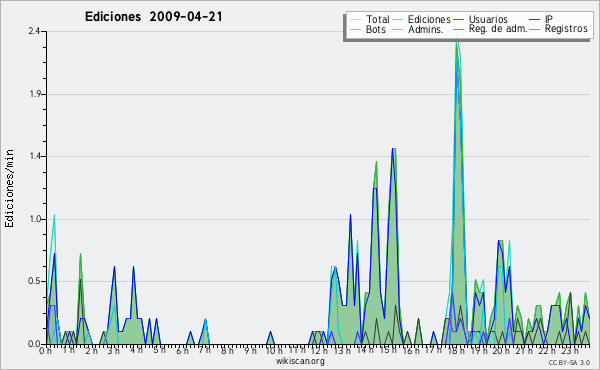Click the y-axis value 0.5
Viewport: 600px width, 370px height.
[34, 281]
